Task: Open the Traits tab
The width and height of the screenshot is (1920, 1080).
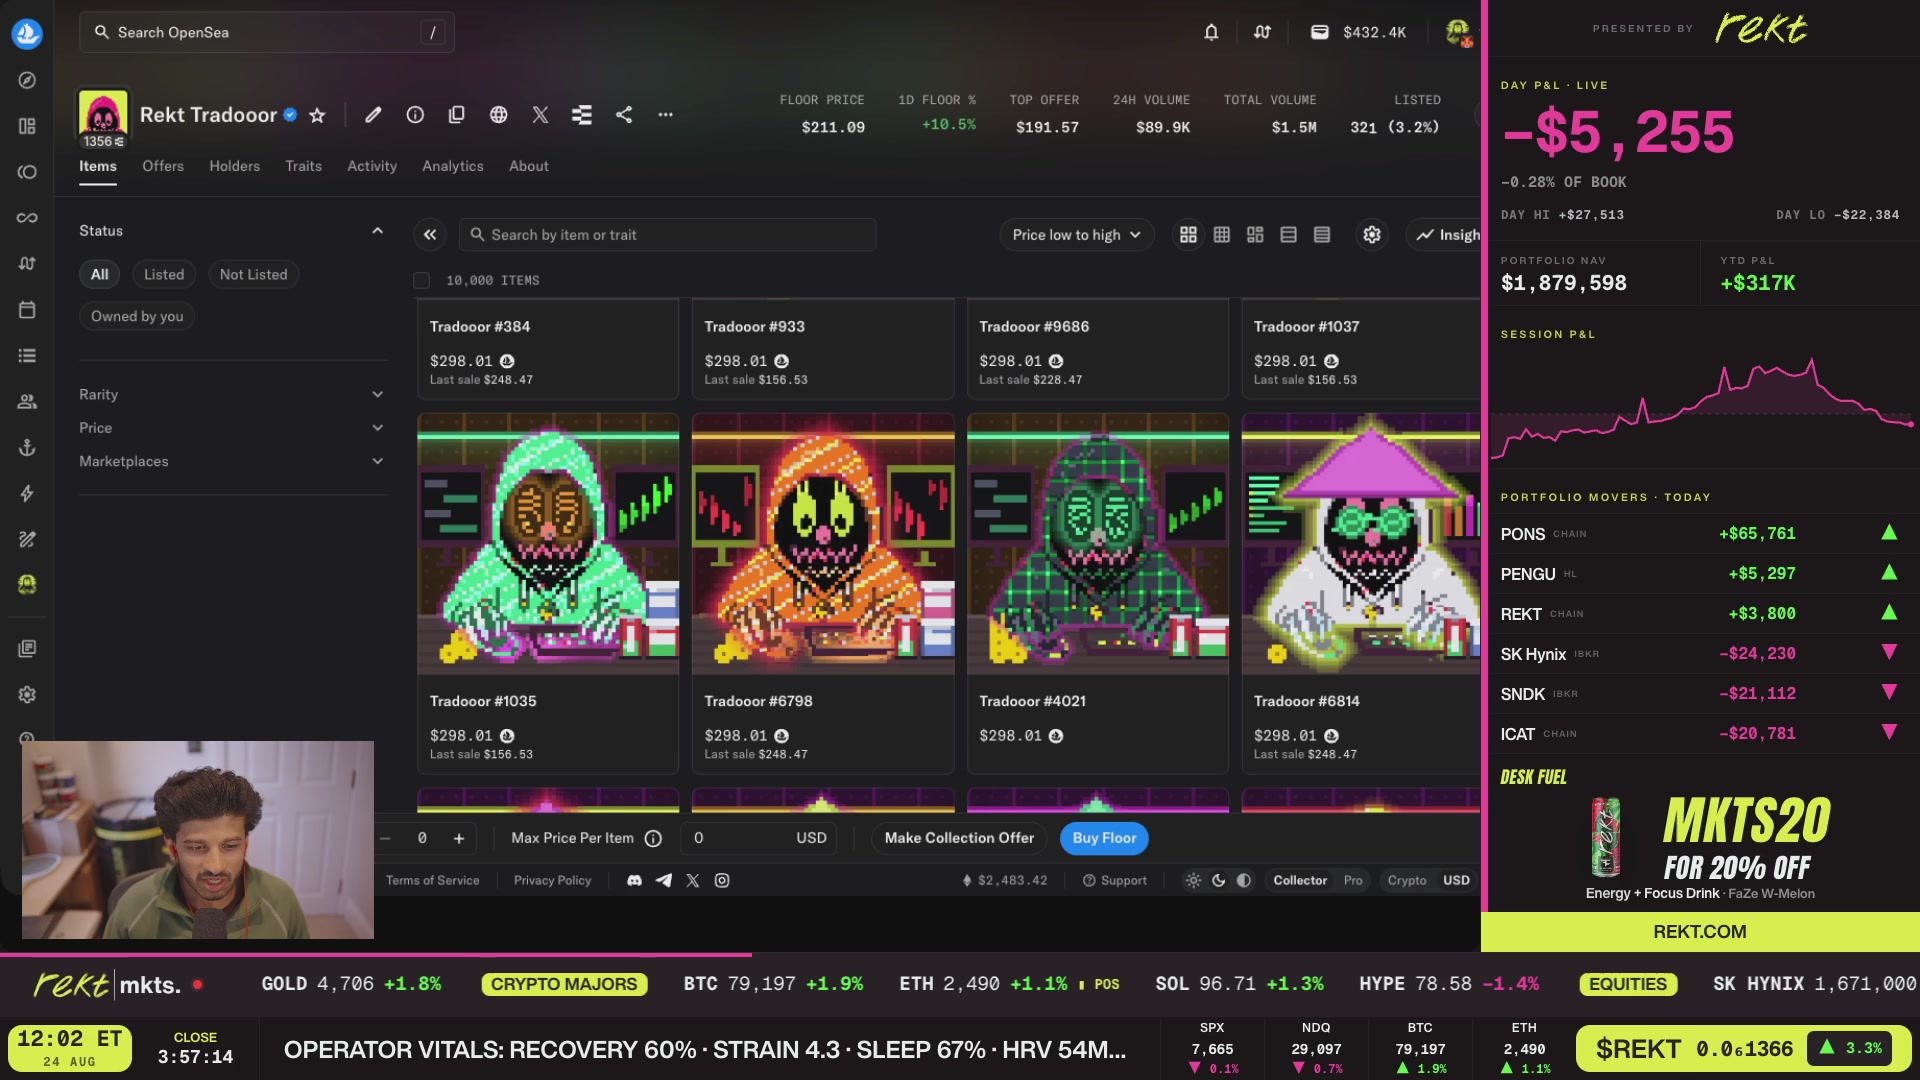Action: [x=303, y=166]
